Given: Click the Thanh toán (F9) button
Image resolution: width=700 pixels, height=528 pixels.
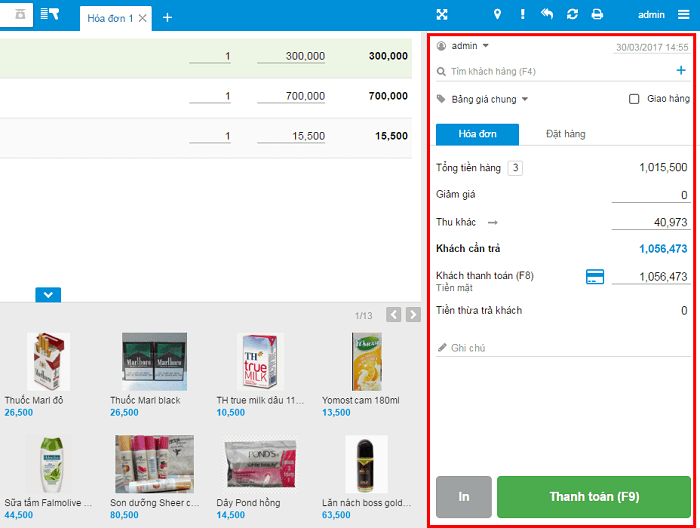Looking at the screenshot, I should (593, 496).
